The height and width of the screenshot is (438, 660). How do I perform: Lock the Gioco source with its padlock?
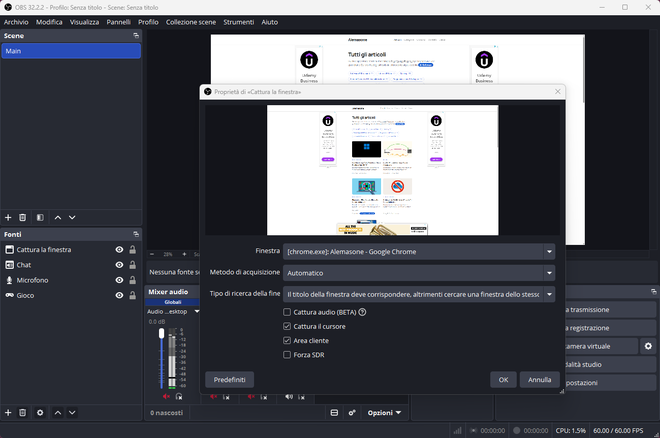pyautogui.click(x=133, y=295)
